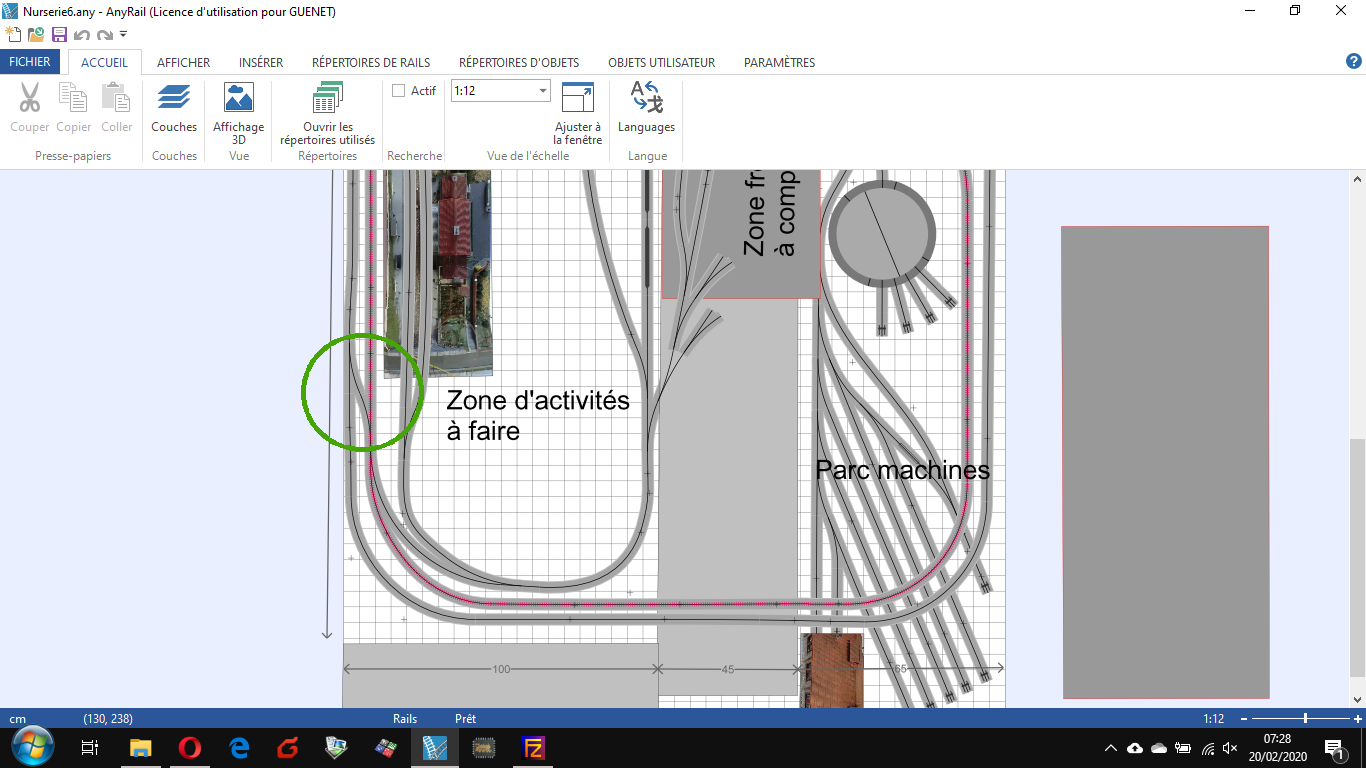Undo the last action

[82, 35]
